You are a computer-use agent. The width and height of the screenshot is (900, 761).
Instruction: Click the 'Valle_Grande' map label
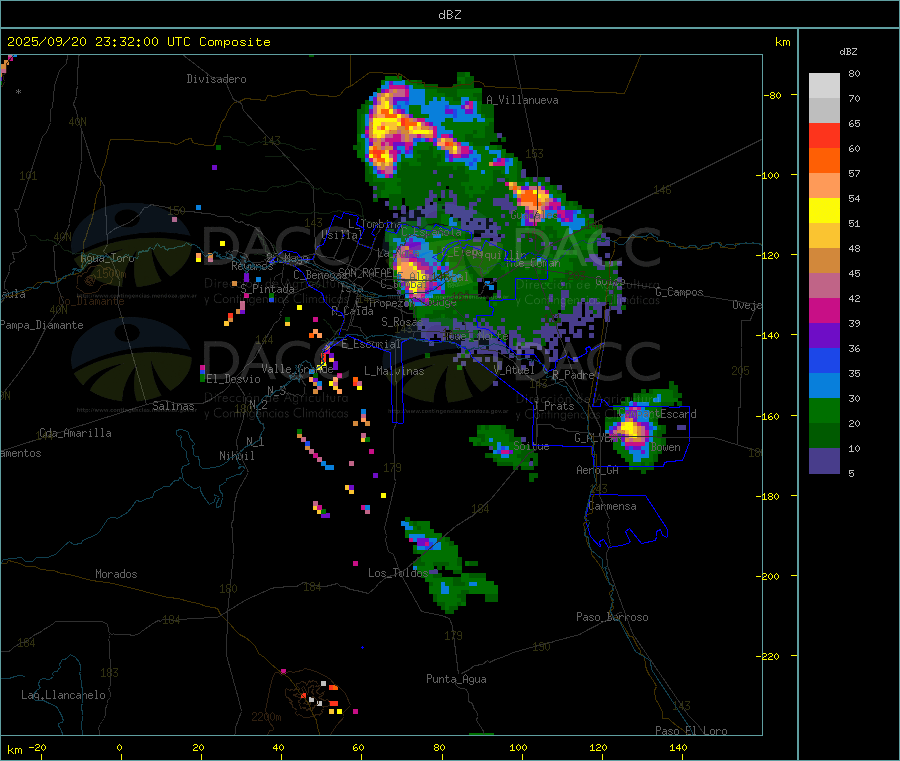(298, 369)
